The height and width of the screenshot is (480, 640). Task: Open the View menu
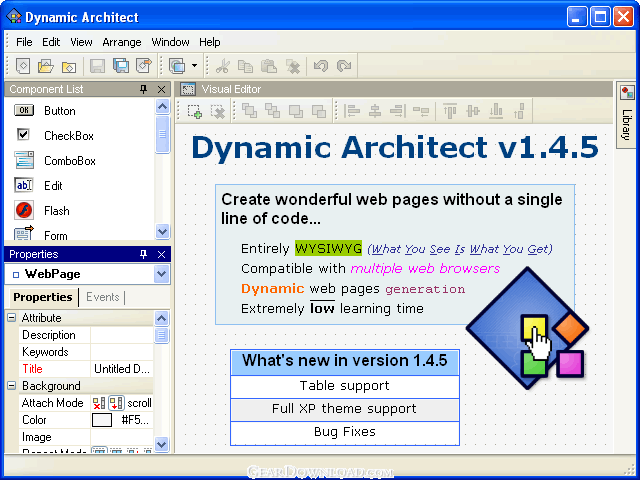pos(81,42)
